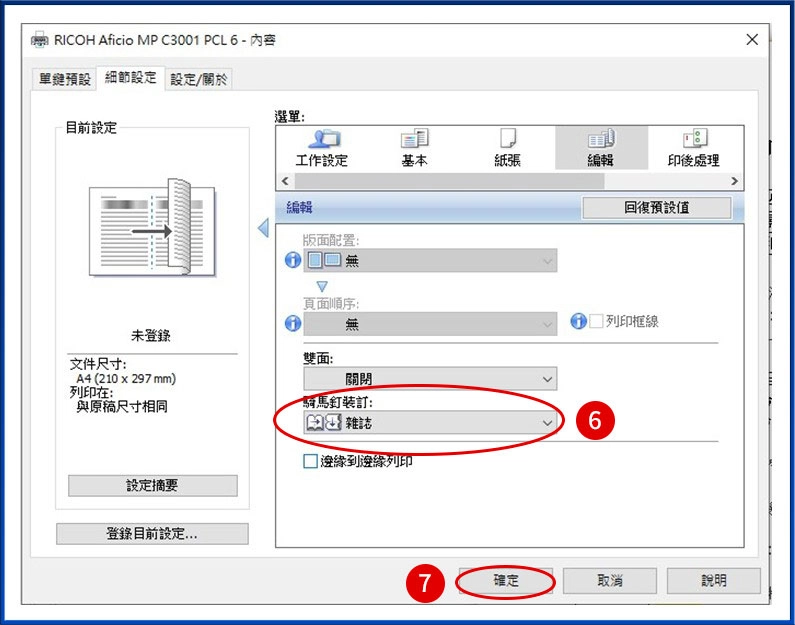Open the 版面配置 dropdown
The image size is (795, 625).
tap(430, 261)
